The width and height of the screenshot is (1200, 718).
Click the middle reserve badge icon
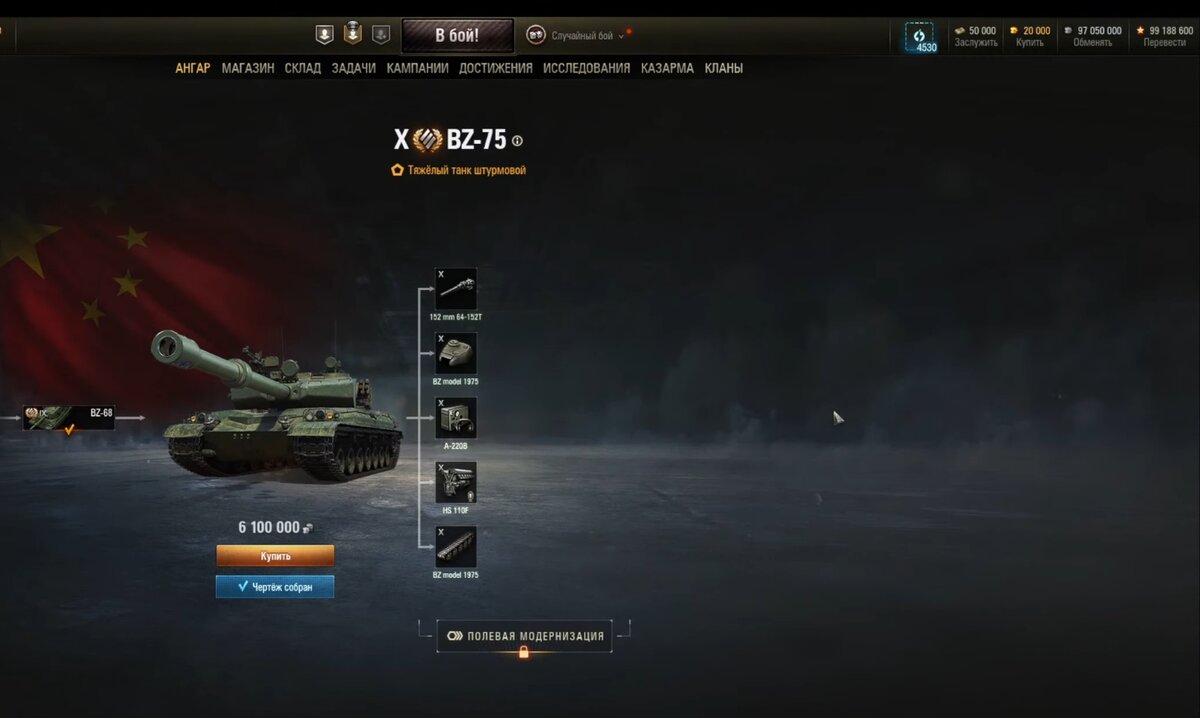tap(352, 34)
